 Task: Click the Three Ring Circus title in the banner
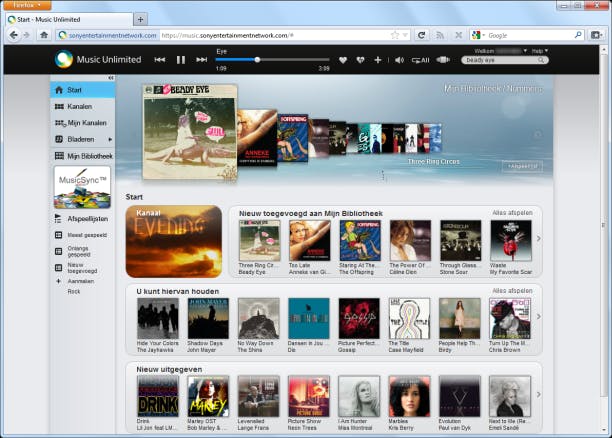[433, 162]
